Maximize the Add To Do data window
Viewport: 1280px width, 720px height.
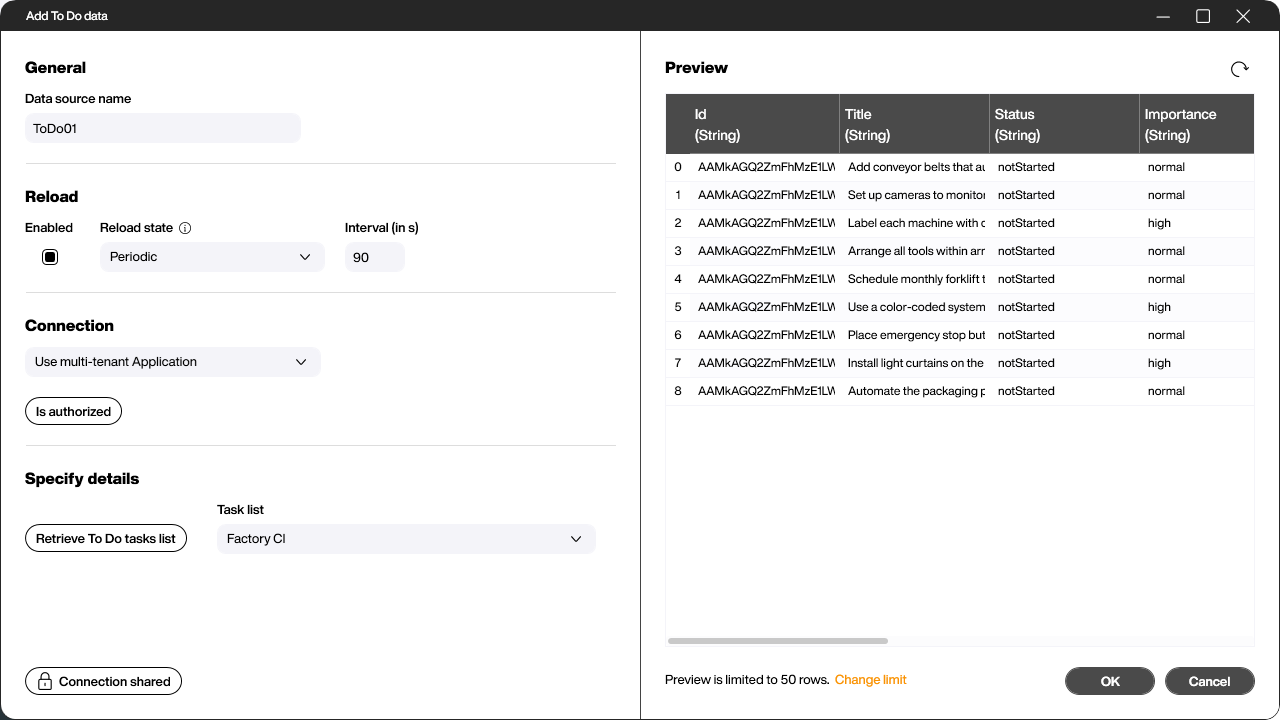pos(1203,16)
